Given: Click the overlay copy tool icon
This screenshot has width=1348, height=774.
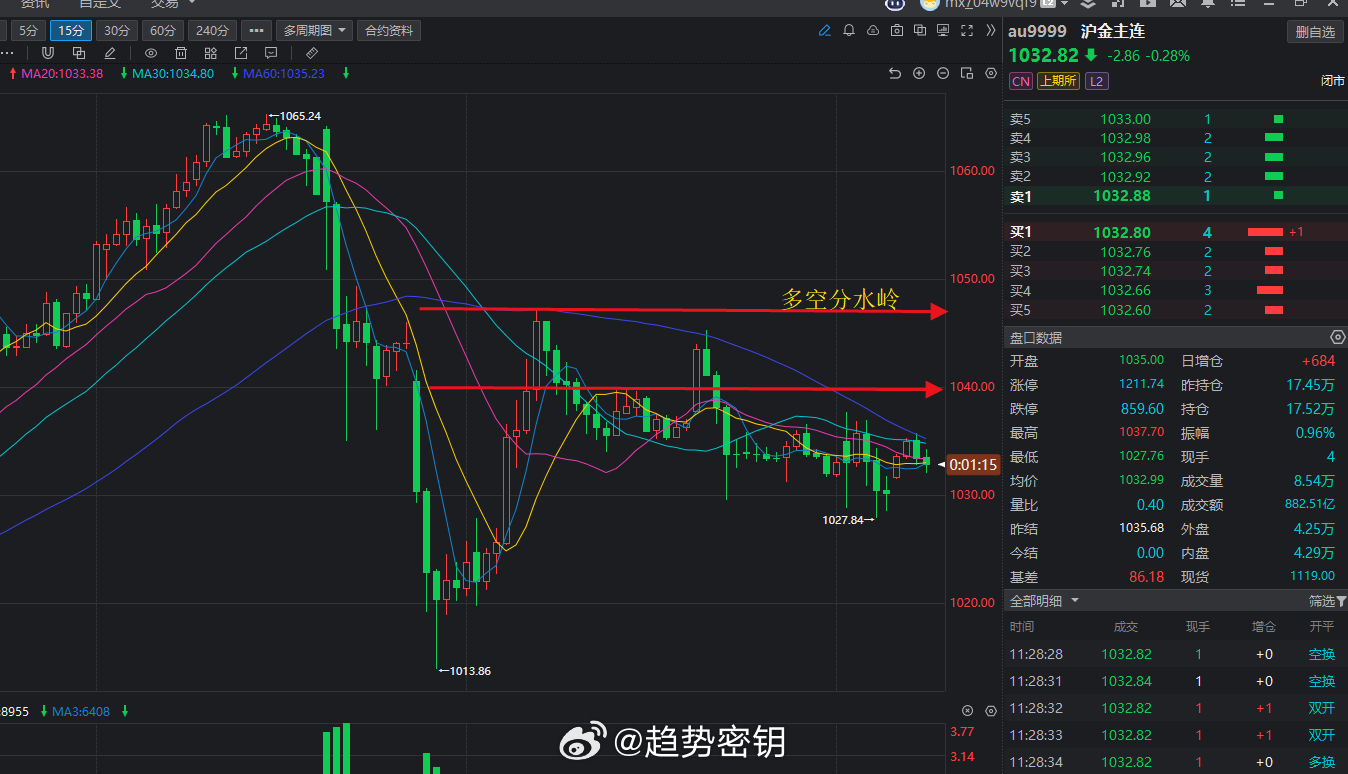Looking at the screenshot, I should [77, 53].
